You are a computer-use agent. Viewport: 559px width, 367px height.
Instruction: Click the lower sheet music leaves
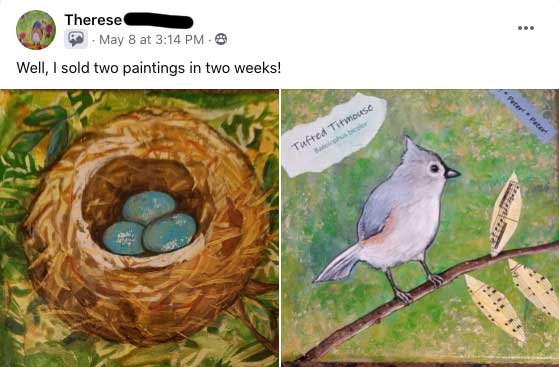point(513,301)
